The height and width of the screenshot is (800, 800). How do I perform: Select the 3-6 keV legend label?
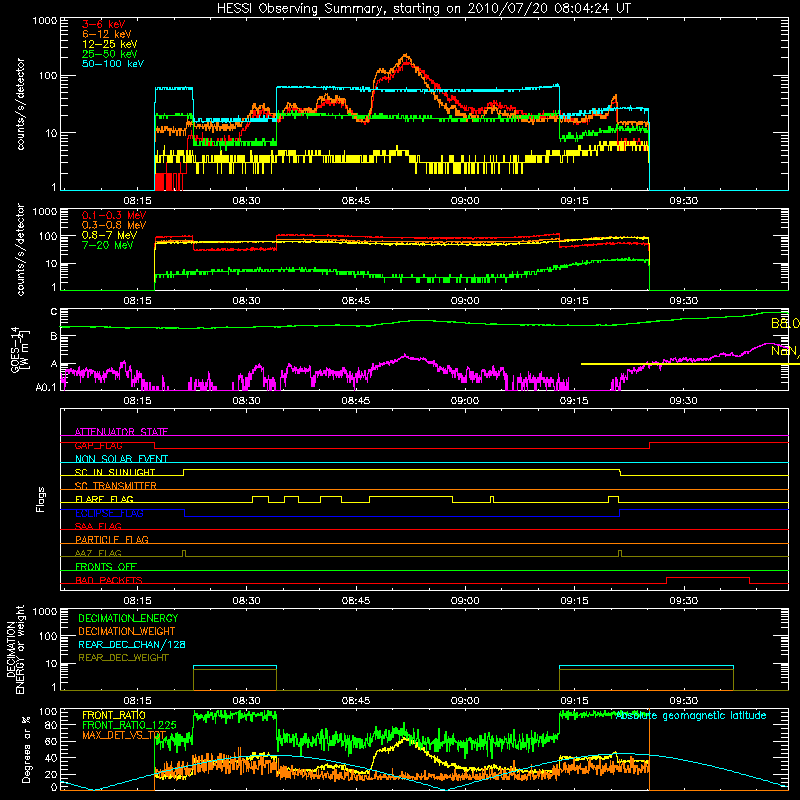(103, 24)
